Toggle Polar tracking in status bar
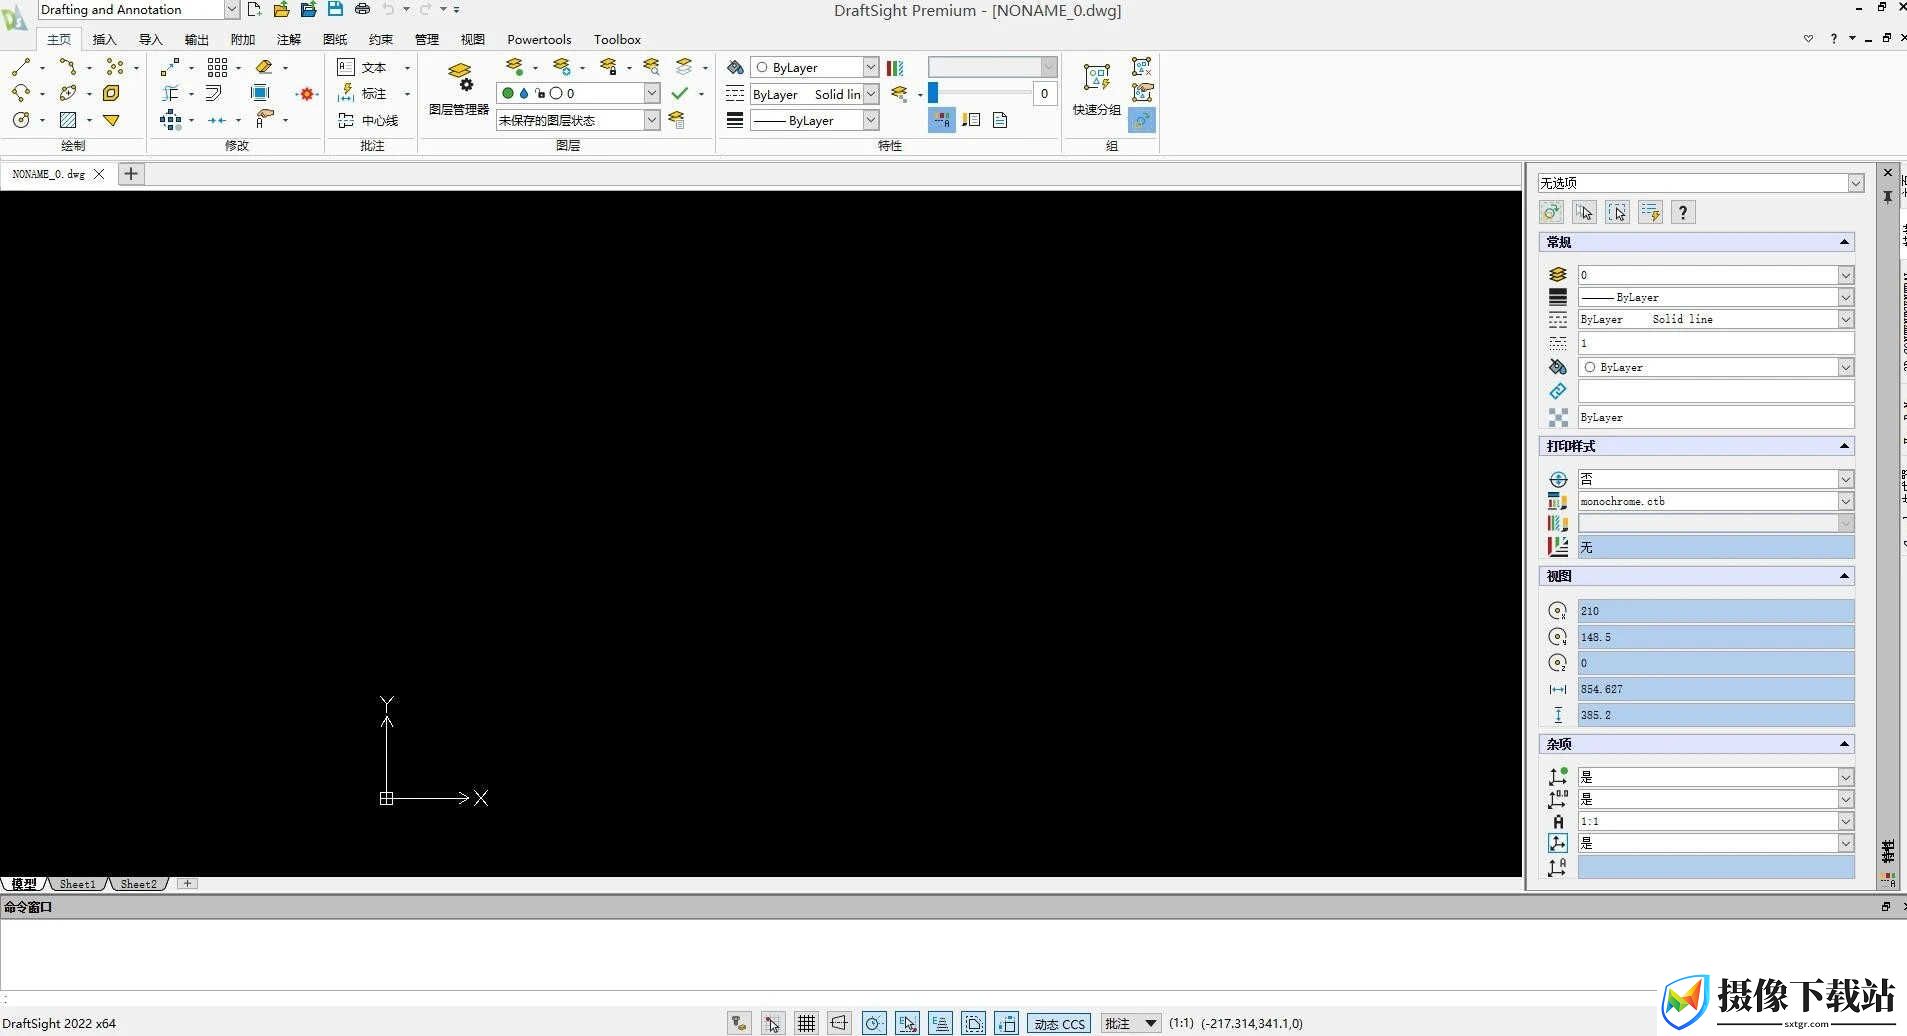The width and height of the screenshot is (1907, 1036). [873, 1023]
